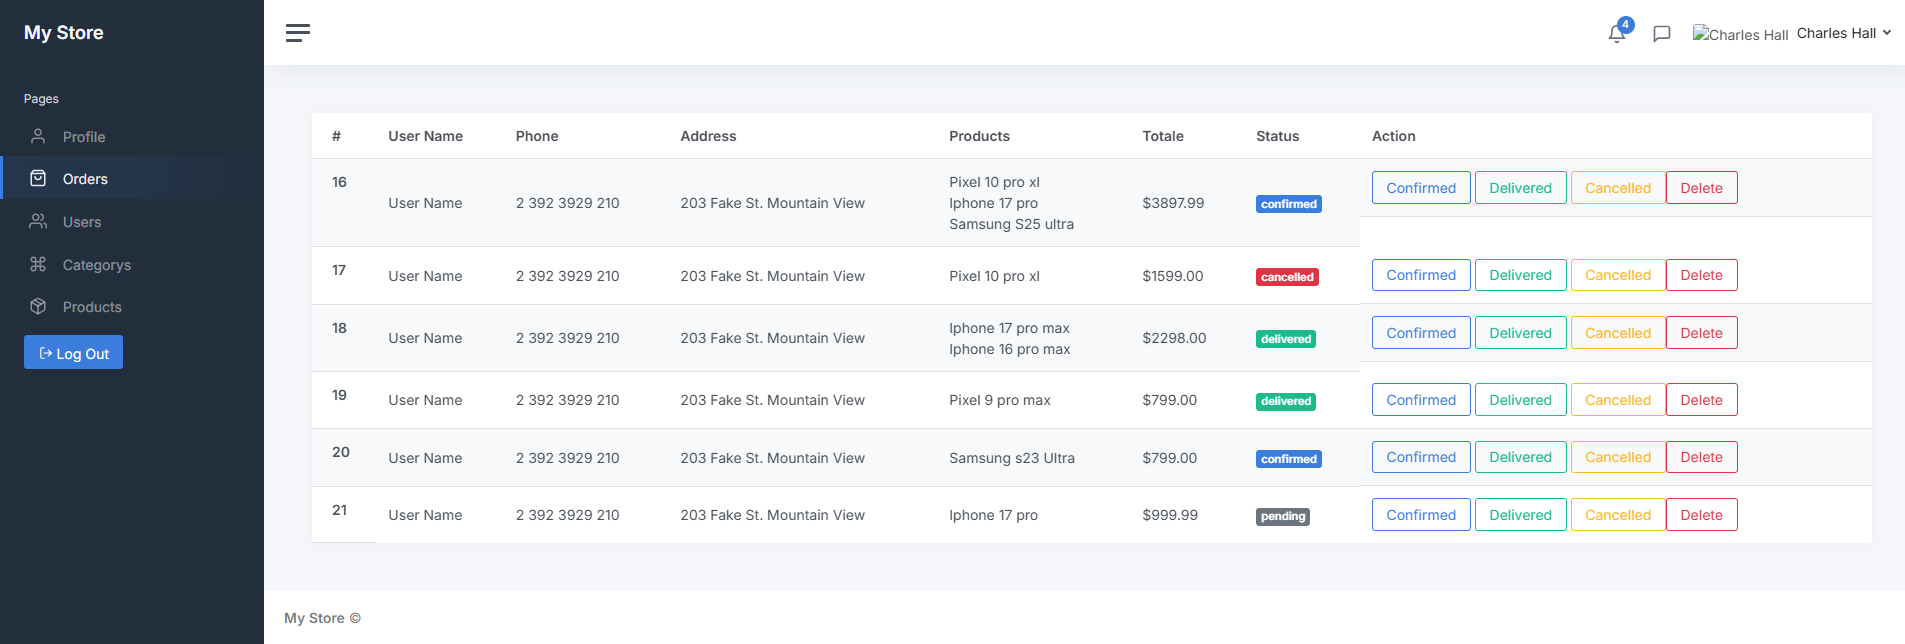Expand the Charles Hall user dropdown
The image size is (1905, 644).
[1843, 33]
